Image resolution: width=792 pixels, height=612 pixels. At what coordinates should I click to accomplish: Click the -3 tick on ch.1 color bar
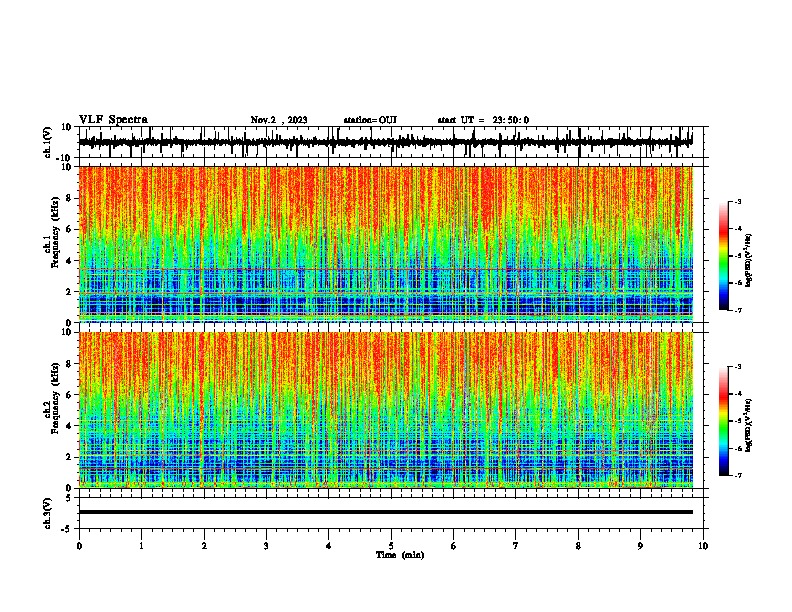(738, 201)
